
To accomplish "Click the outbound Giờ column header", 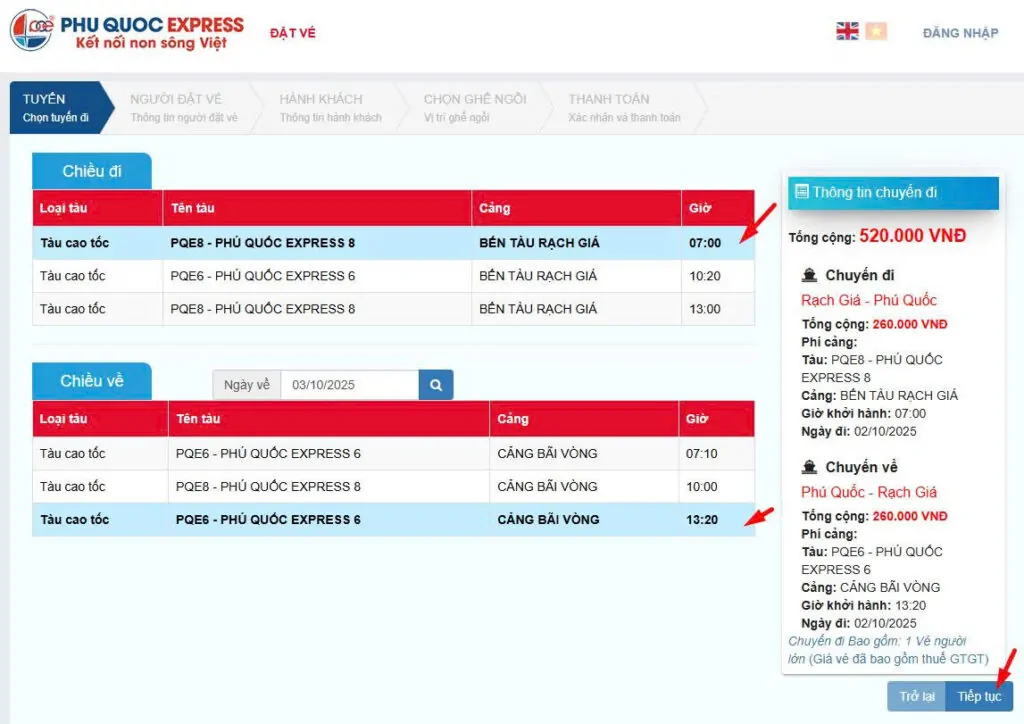I will [x=718, y=208].
